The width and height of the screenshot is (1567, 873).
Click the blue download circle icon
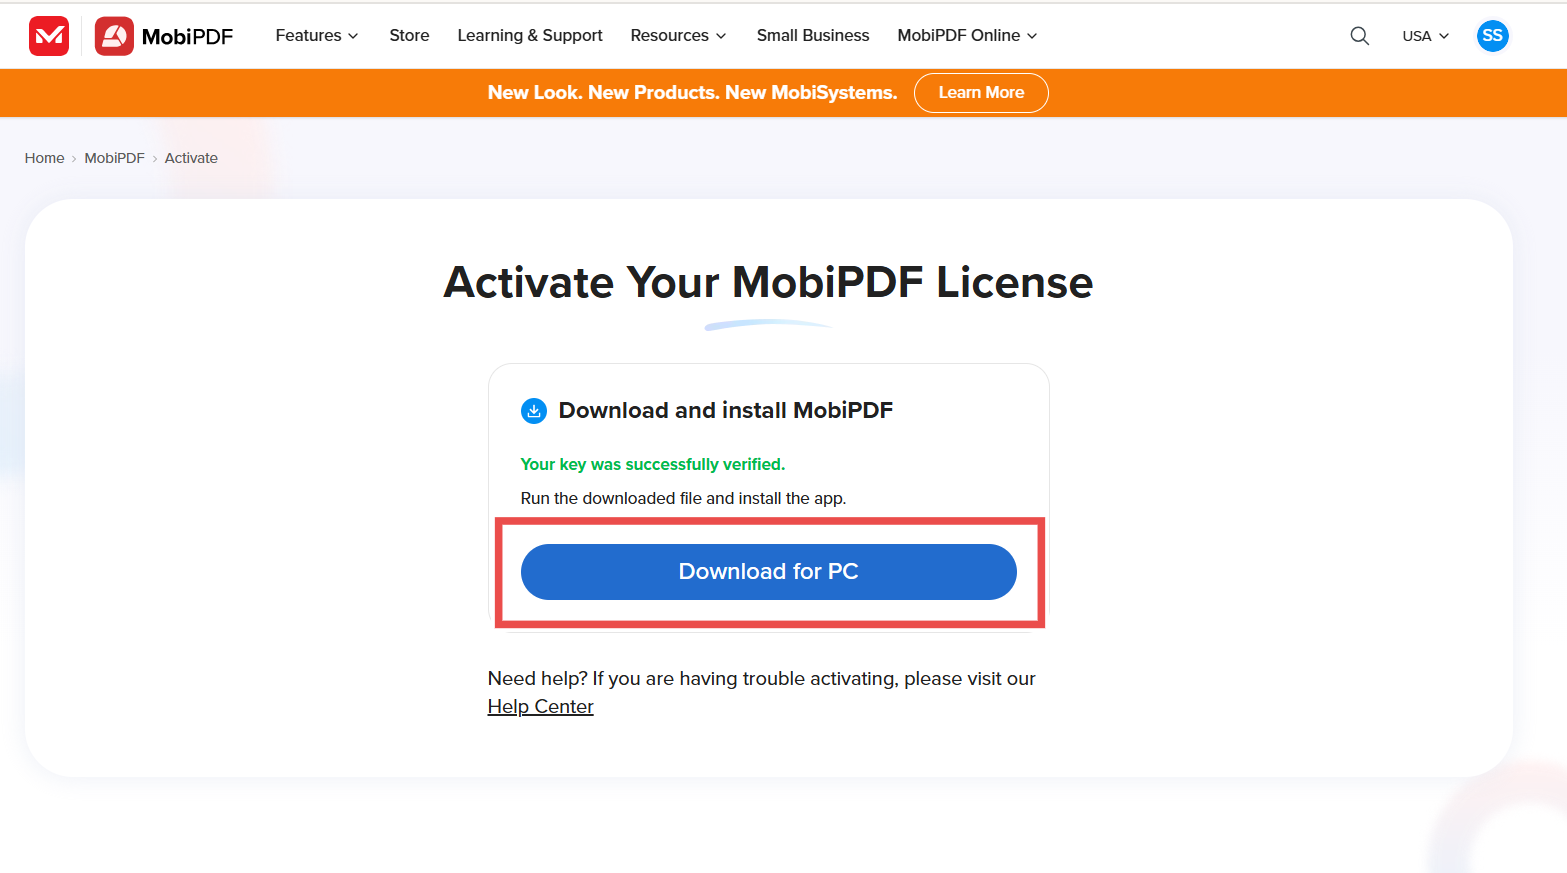point(534,411)
